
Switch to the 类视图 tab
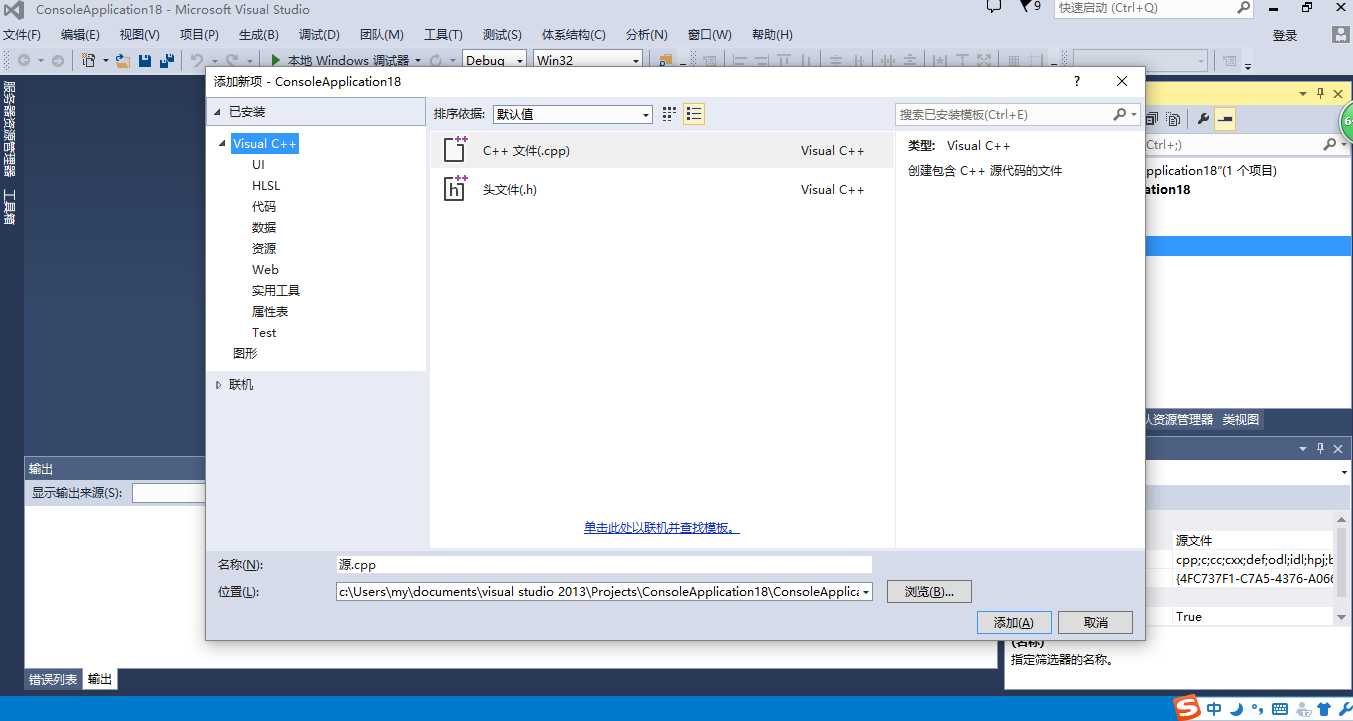pyautogui.click(x=1241, y=420)
